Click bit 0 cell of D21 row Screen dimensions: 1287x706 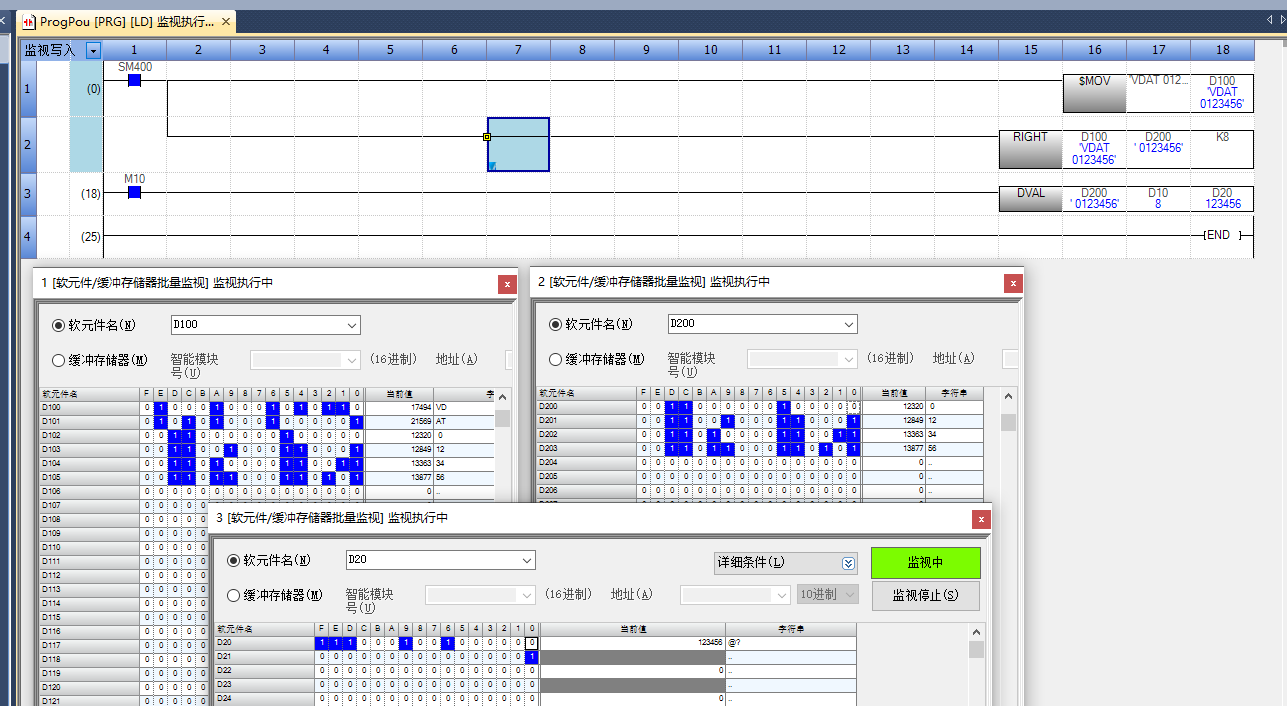coord(532,656)
